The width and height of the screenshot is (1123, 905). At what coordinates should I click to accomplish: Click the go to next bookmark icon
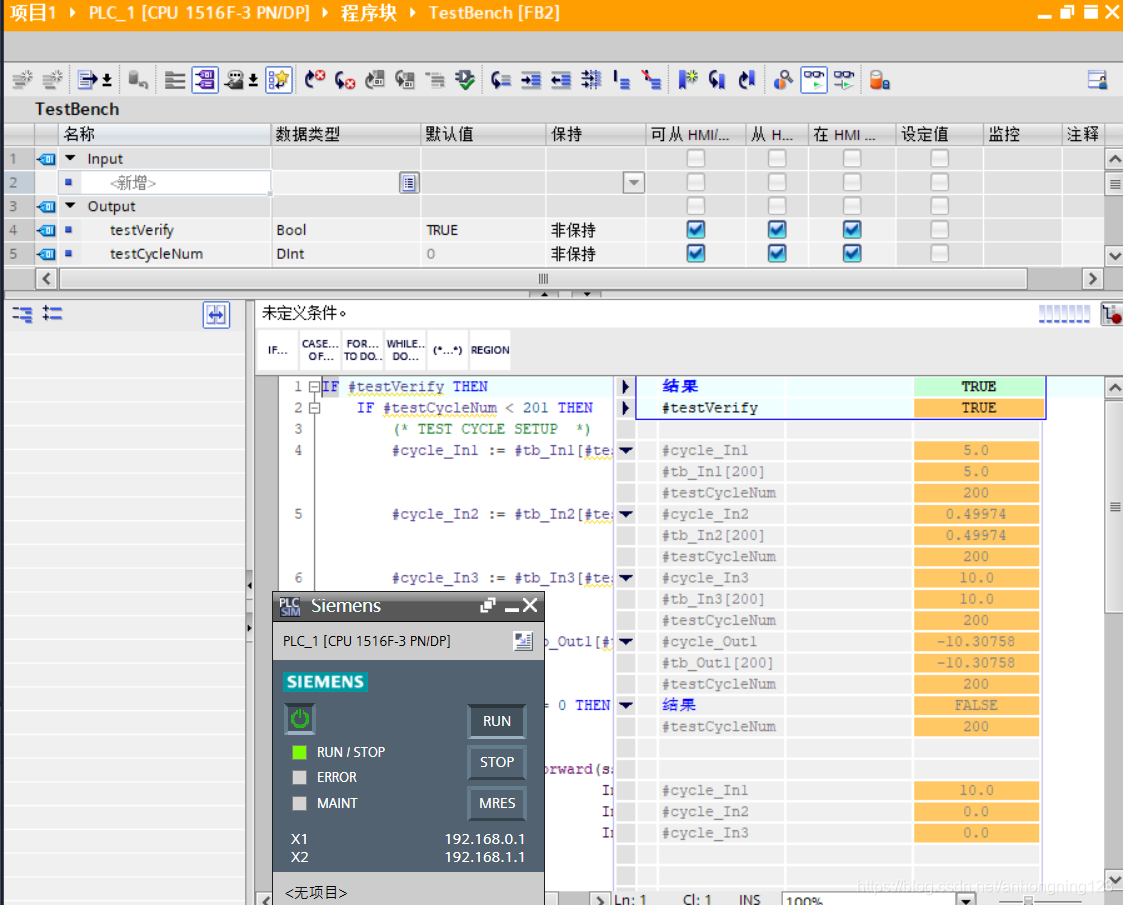(x=717, y=79)
